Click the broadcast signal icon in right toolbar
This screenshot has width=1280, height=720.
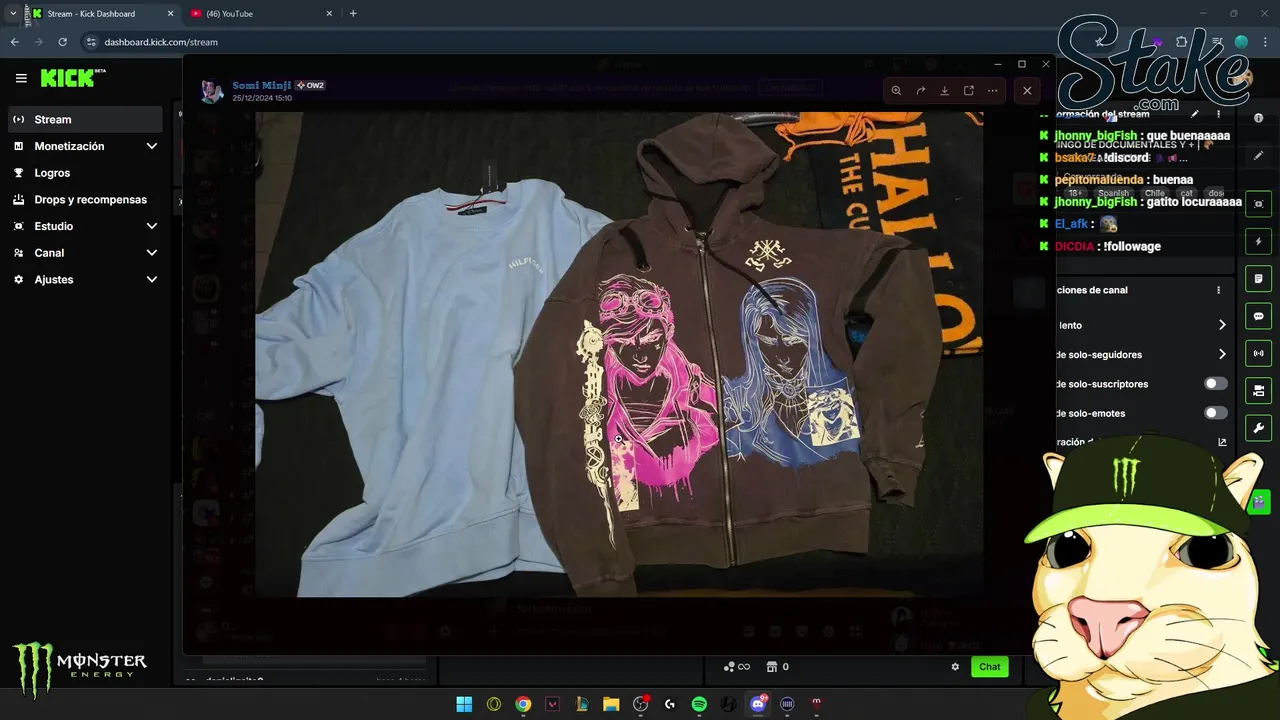point(1258,353)
